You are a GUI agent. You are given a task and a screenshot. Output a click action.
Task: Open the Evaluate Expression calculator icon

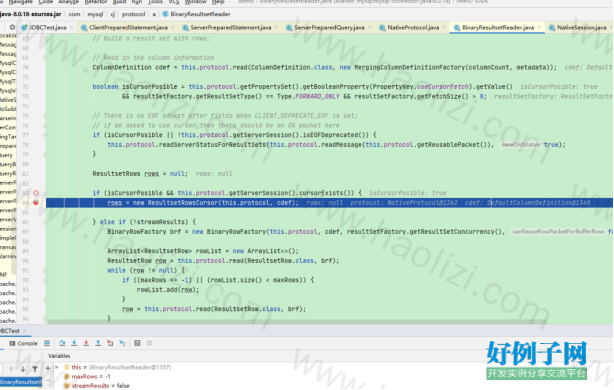tap(137, 343)
